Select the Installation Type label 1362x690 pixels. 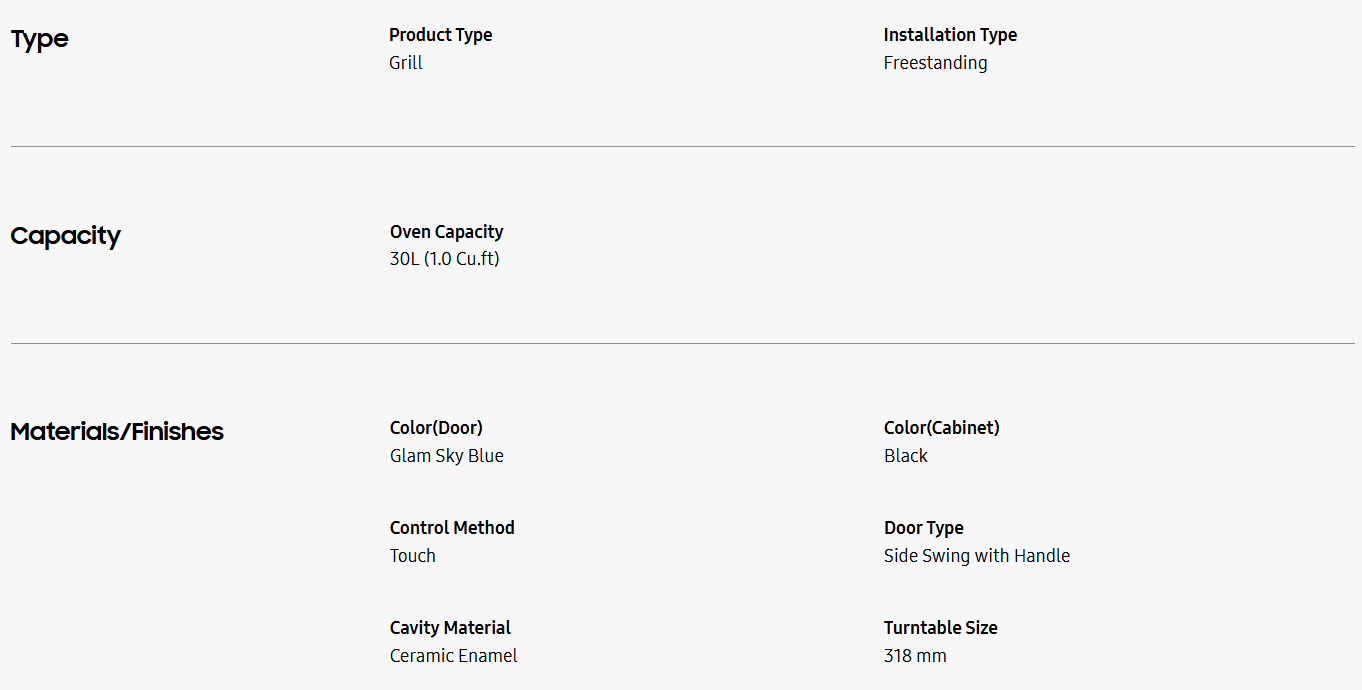click(x=950, y=35)
